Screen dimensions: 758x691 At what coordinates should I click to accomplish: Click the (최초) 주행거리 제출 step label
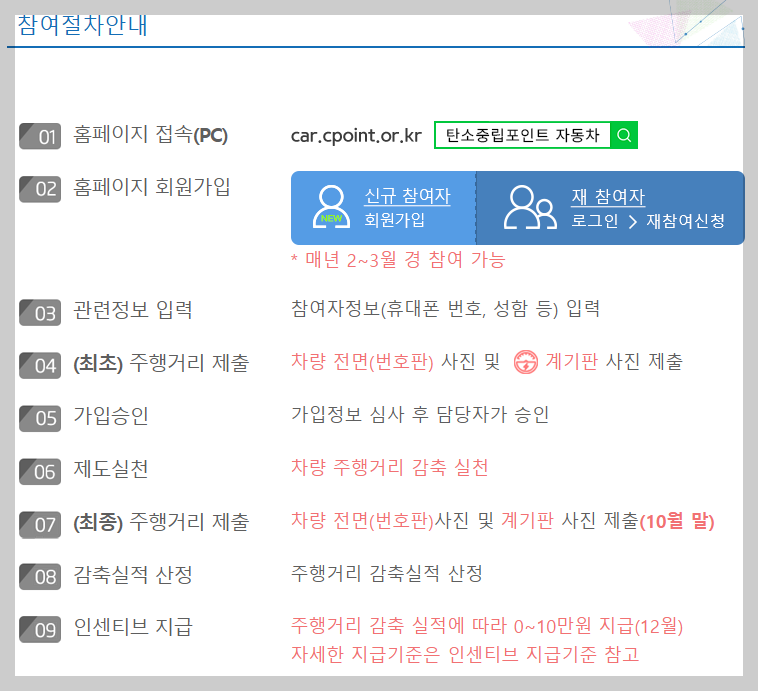click(x=161, y=363)
